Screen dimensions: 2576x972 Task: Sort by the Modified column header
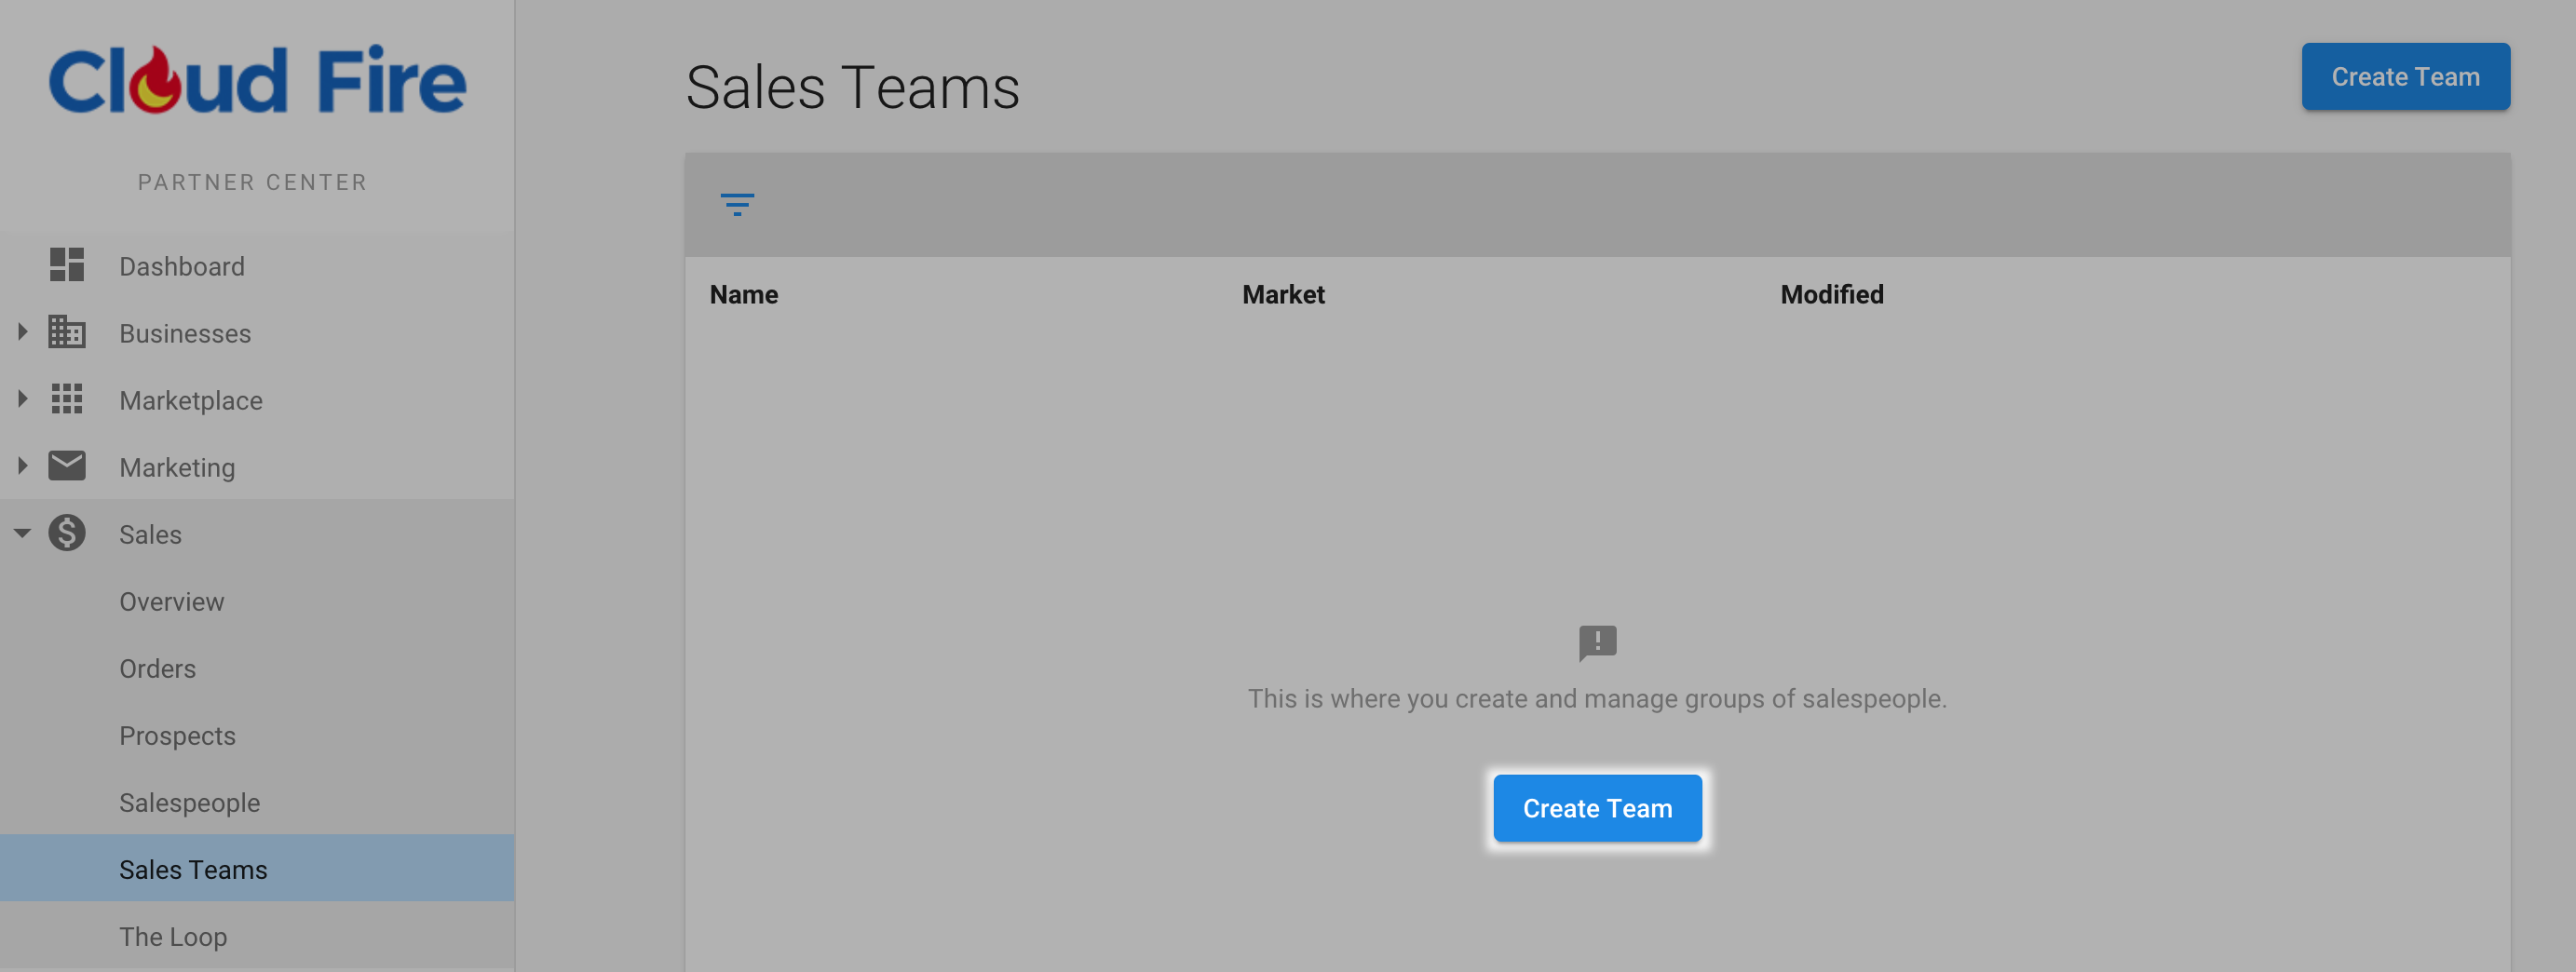1831,294
